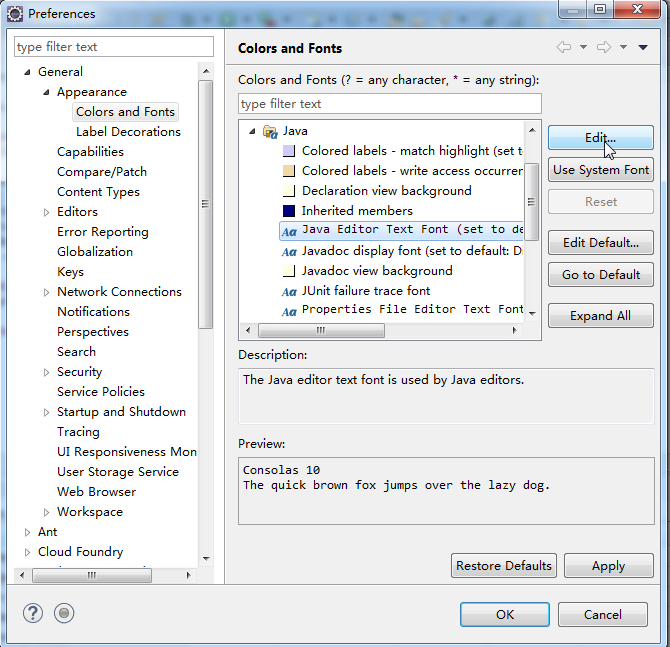Image resolution: width=670 pixels, height=647 pixels.
Task: Open User Storage Service page
Action: 118,472
